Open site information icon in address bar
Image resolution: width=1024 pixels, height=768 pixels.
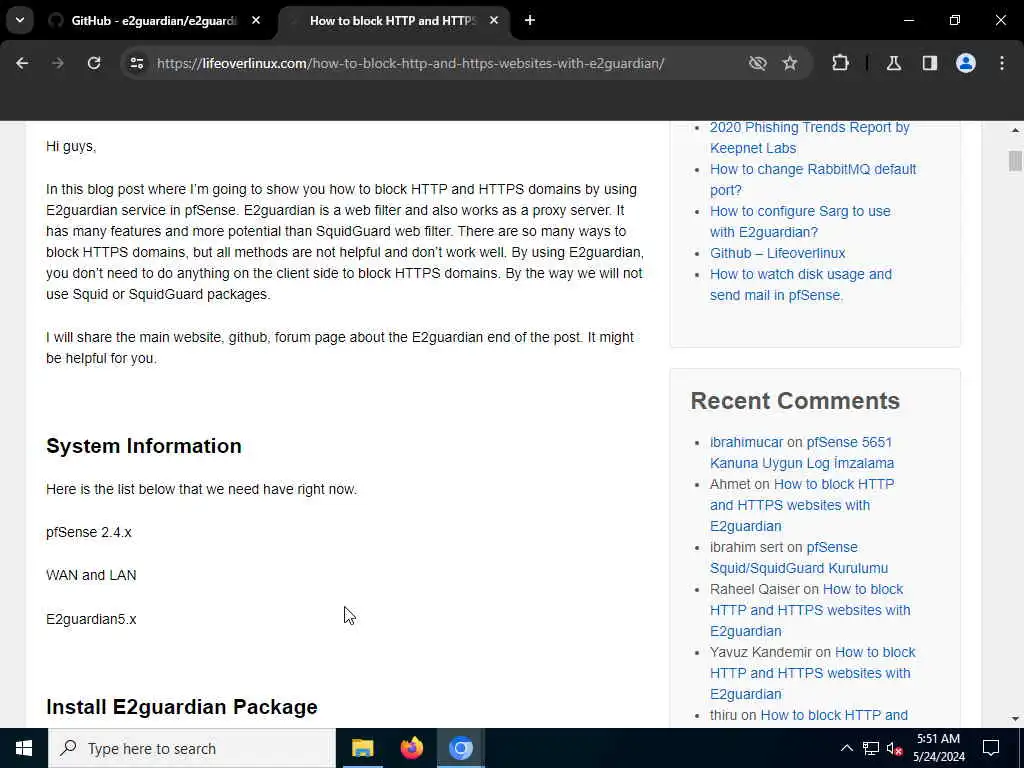136,63
